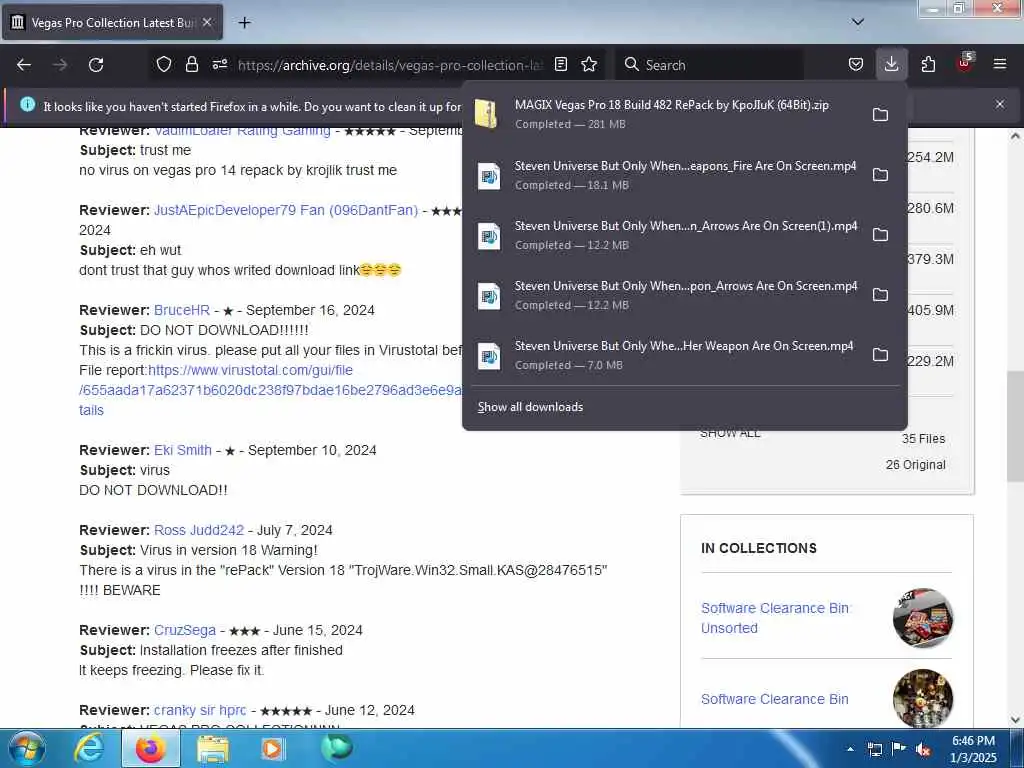Click the Search box in toolbar
Image resolution: width=1024 pixels, height=768 pixels.
point(712,65)
